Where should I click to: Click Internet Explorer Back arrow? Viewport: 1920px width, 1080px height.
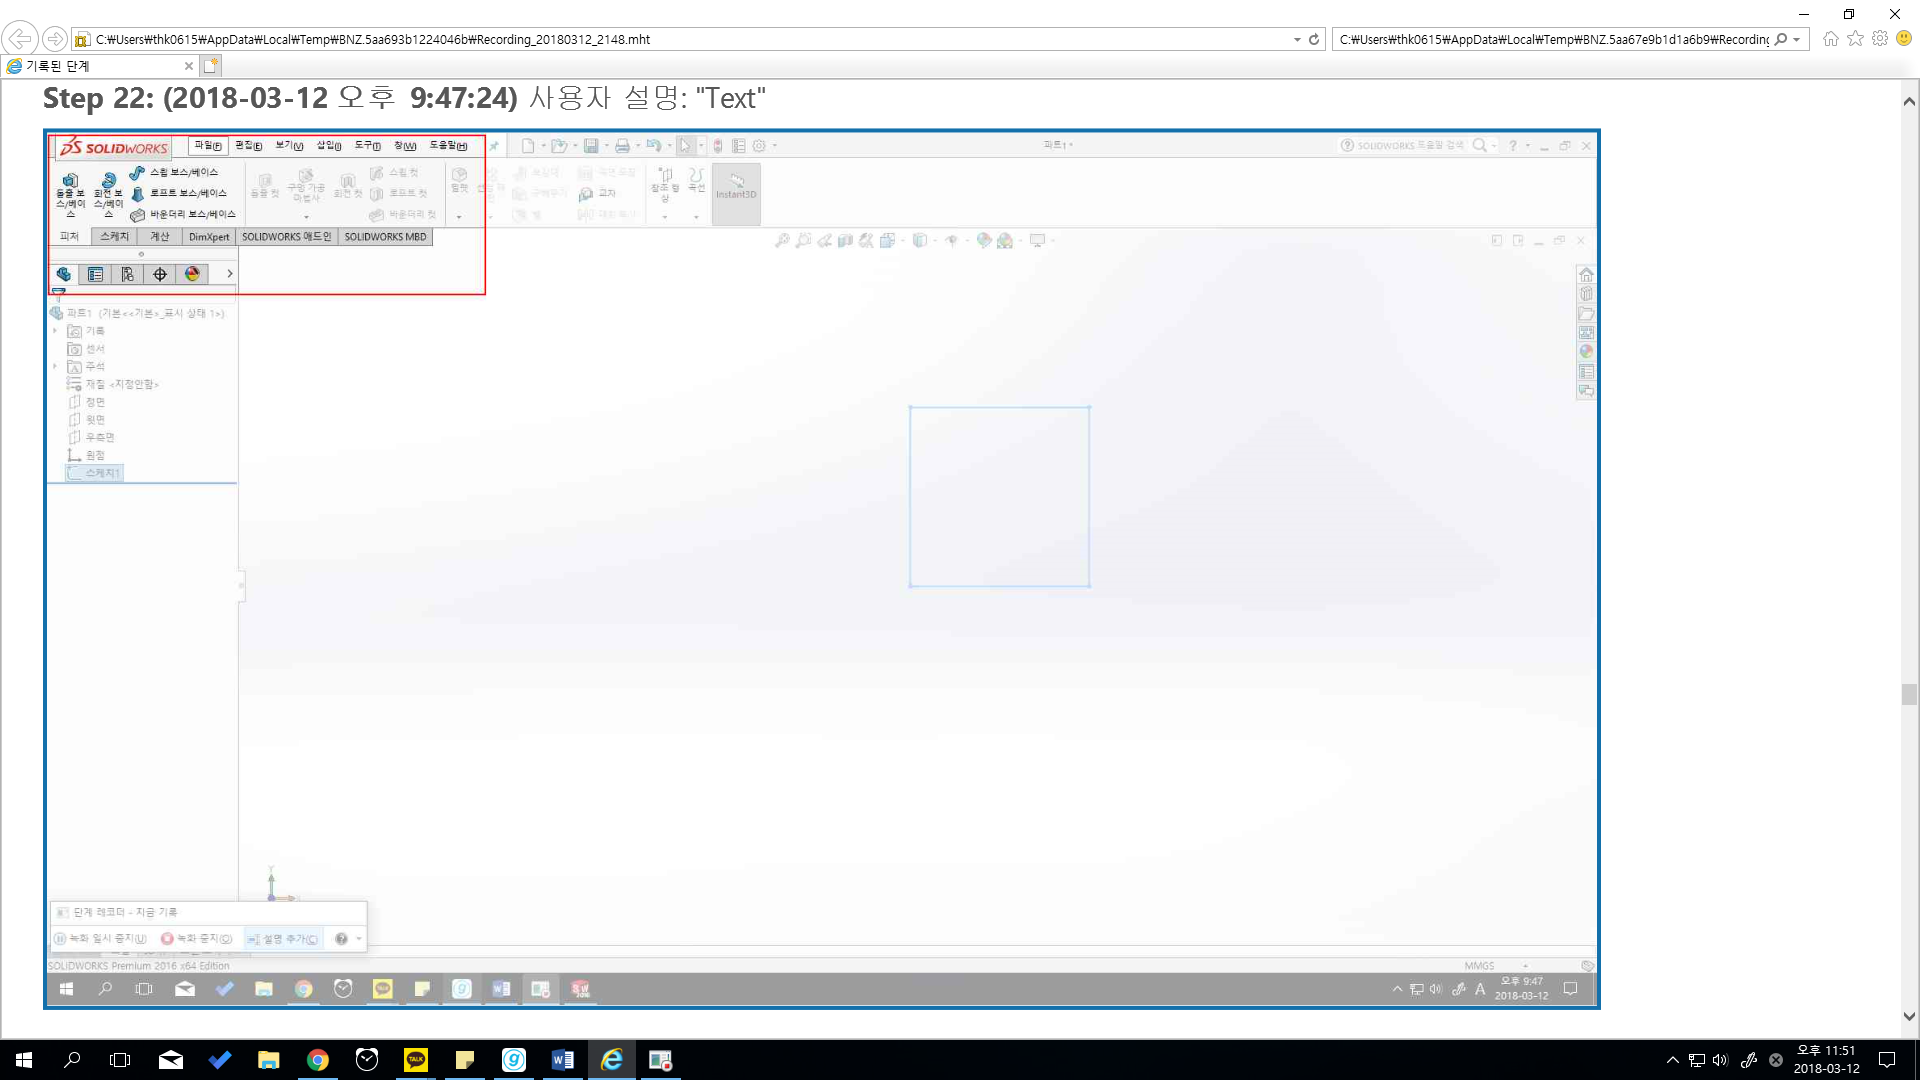(x=20, y=39)
